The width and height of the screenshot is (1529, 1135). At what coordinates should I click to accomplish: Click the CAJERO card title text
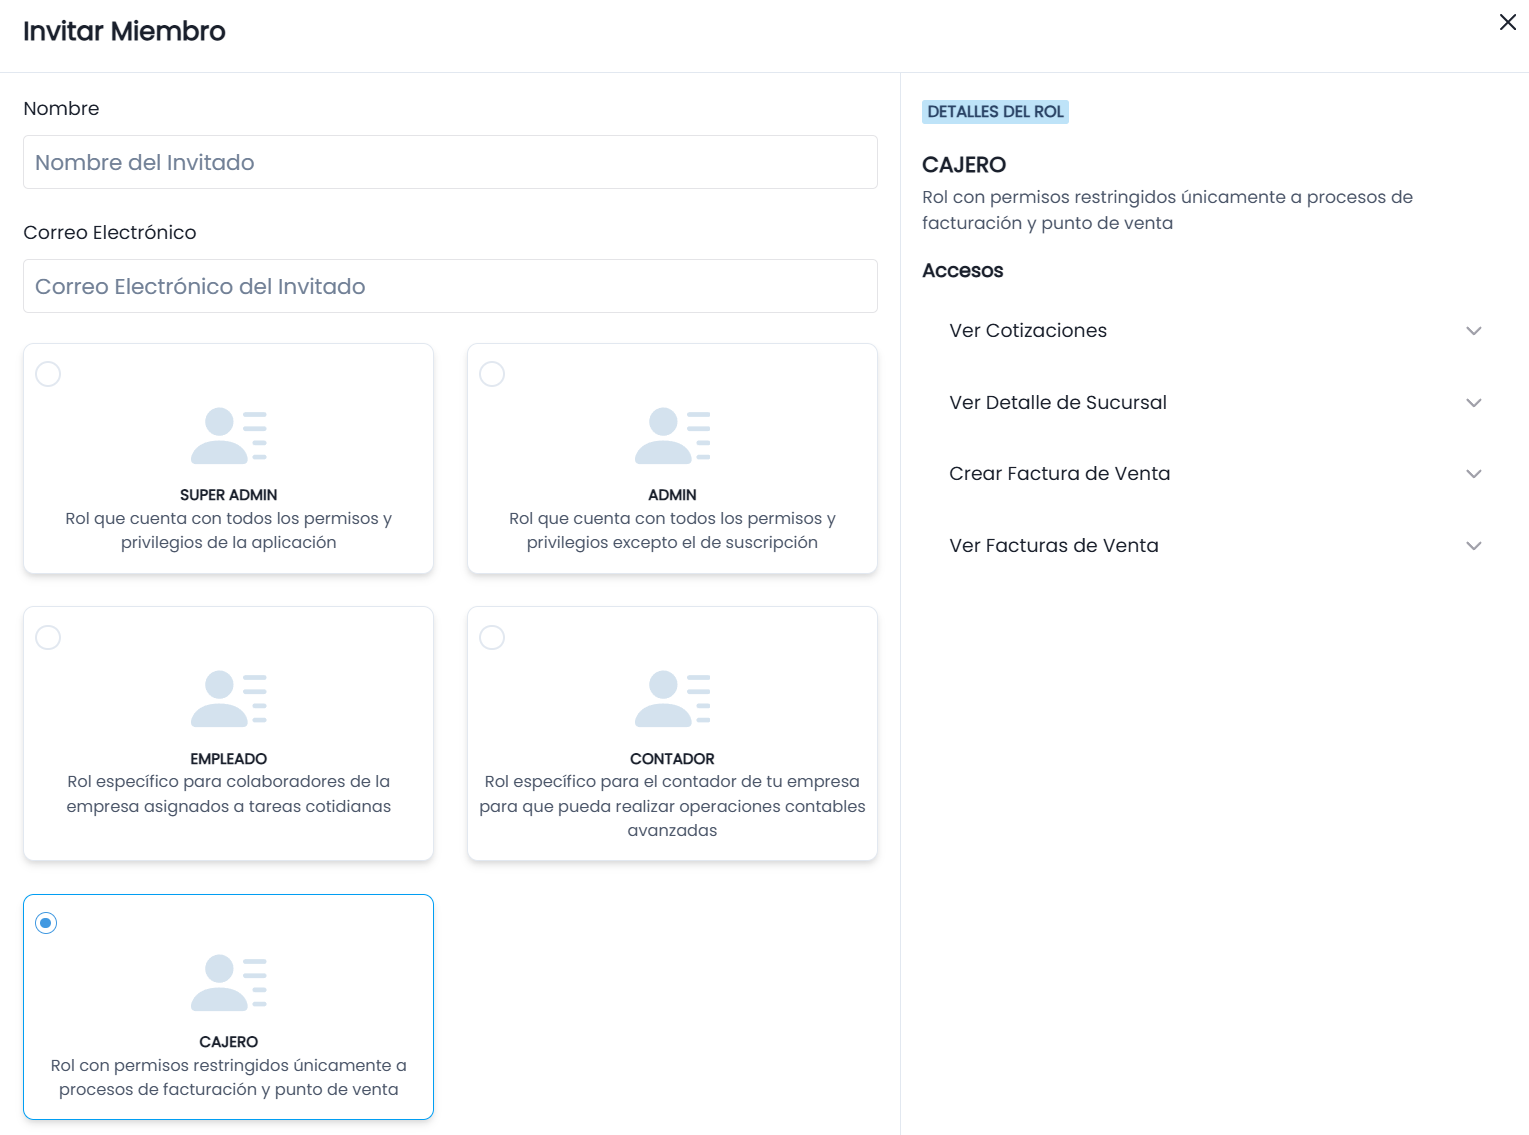pos(229,1042)
